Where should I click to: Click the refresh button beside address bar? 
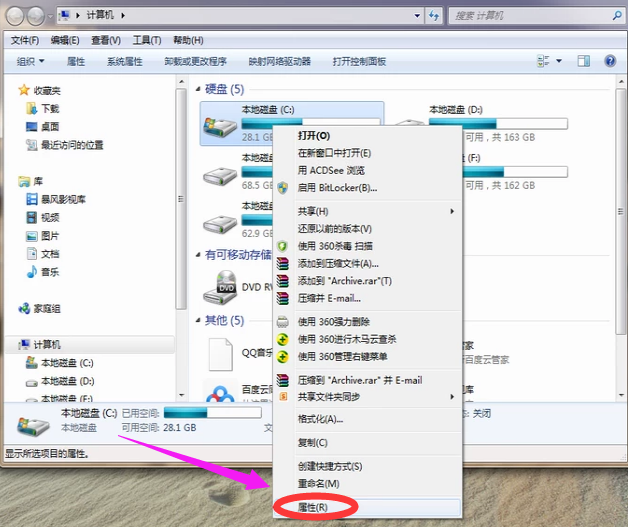pyautogui.click(x=434, y=16)
